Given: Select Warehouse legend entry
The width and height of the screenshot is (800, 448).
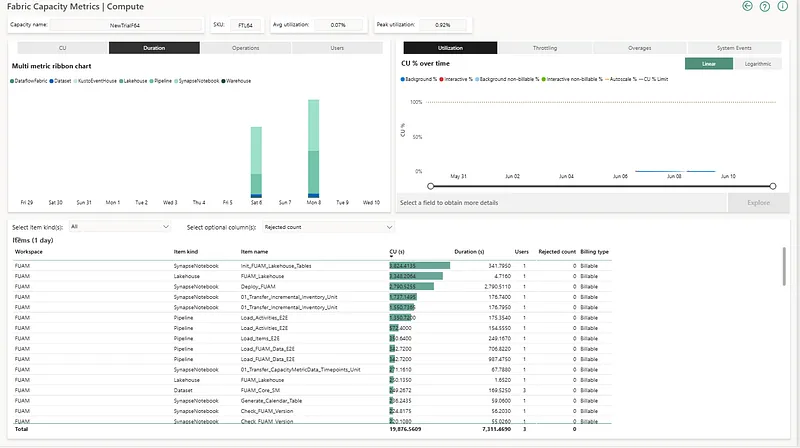Looking at the screenshot, I should (236, 81).
